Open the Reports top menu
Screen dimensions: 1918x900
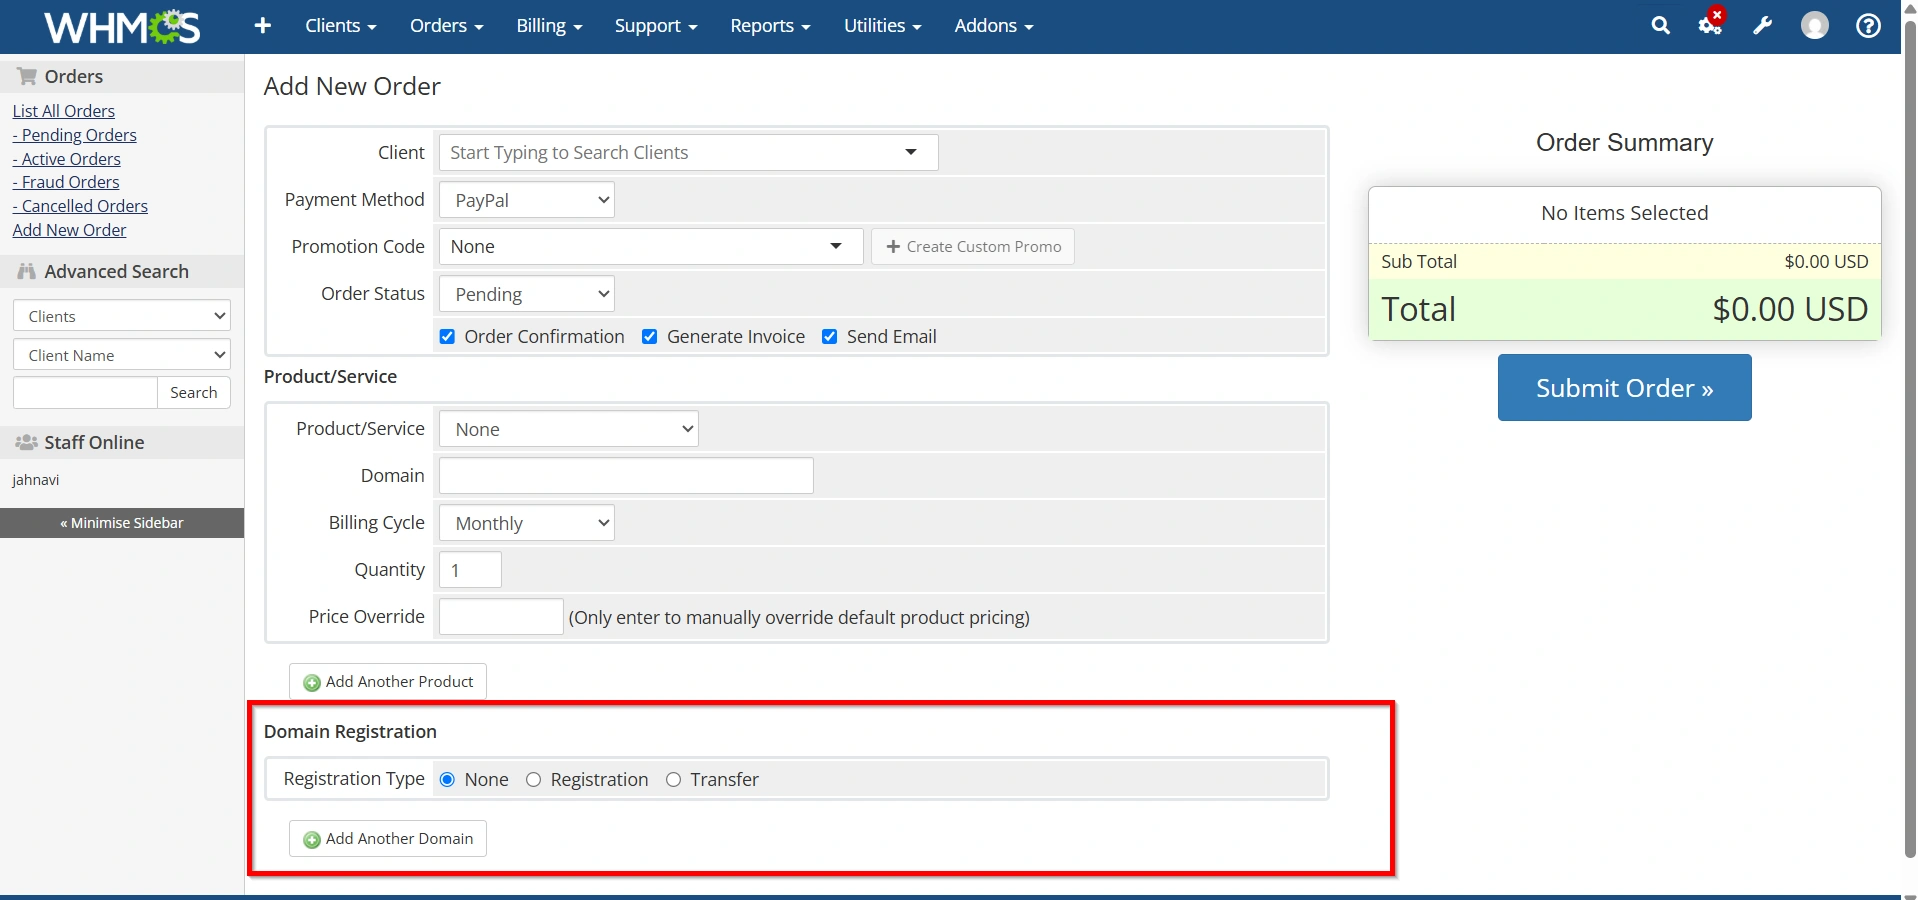click(770, 26)
